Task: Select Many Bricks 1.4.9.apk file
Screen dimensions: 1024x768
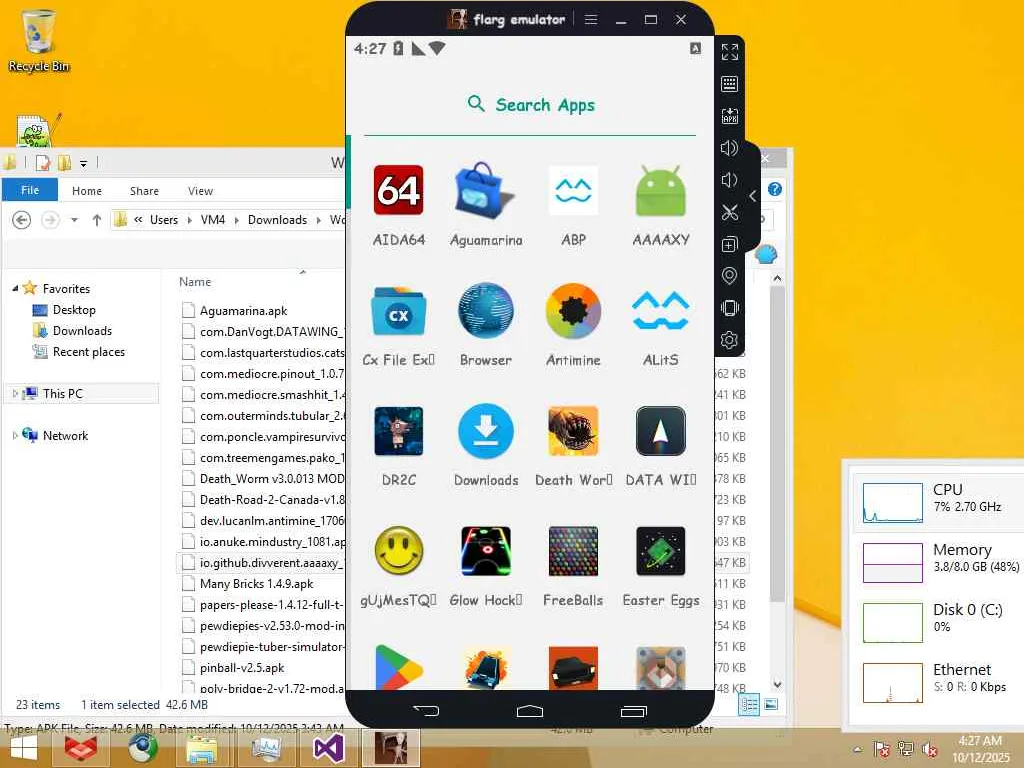Action: (257, 584)
